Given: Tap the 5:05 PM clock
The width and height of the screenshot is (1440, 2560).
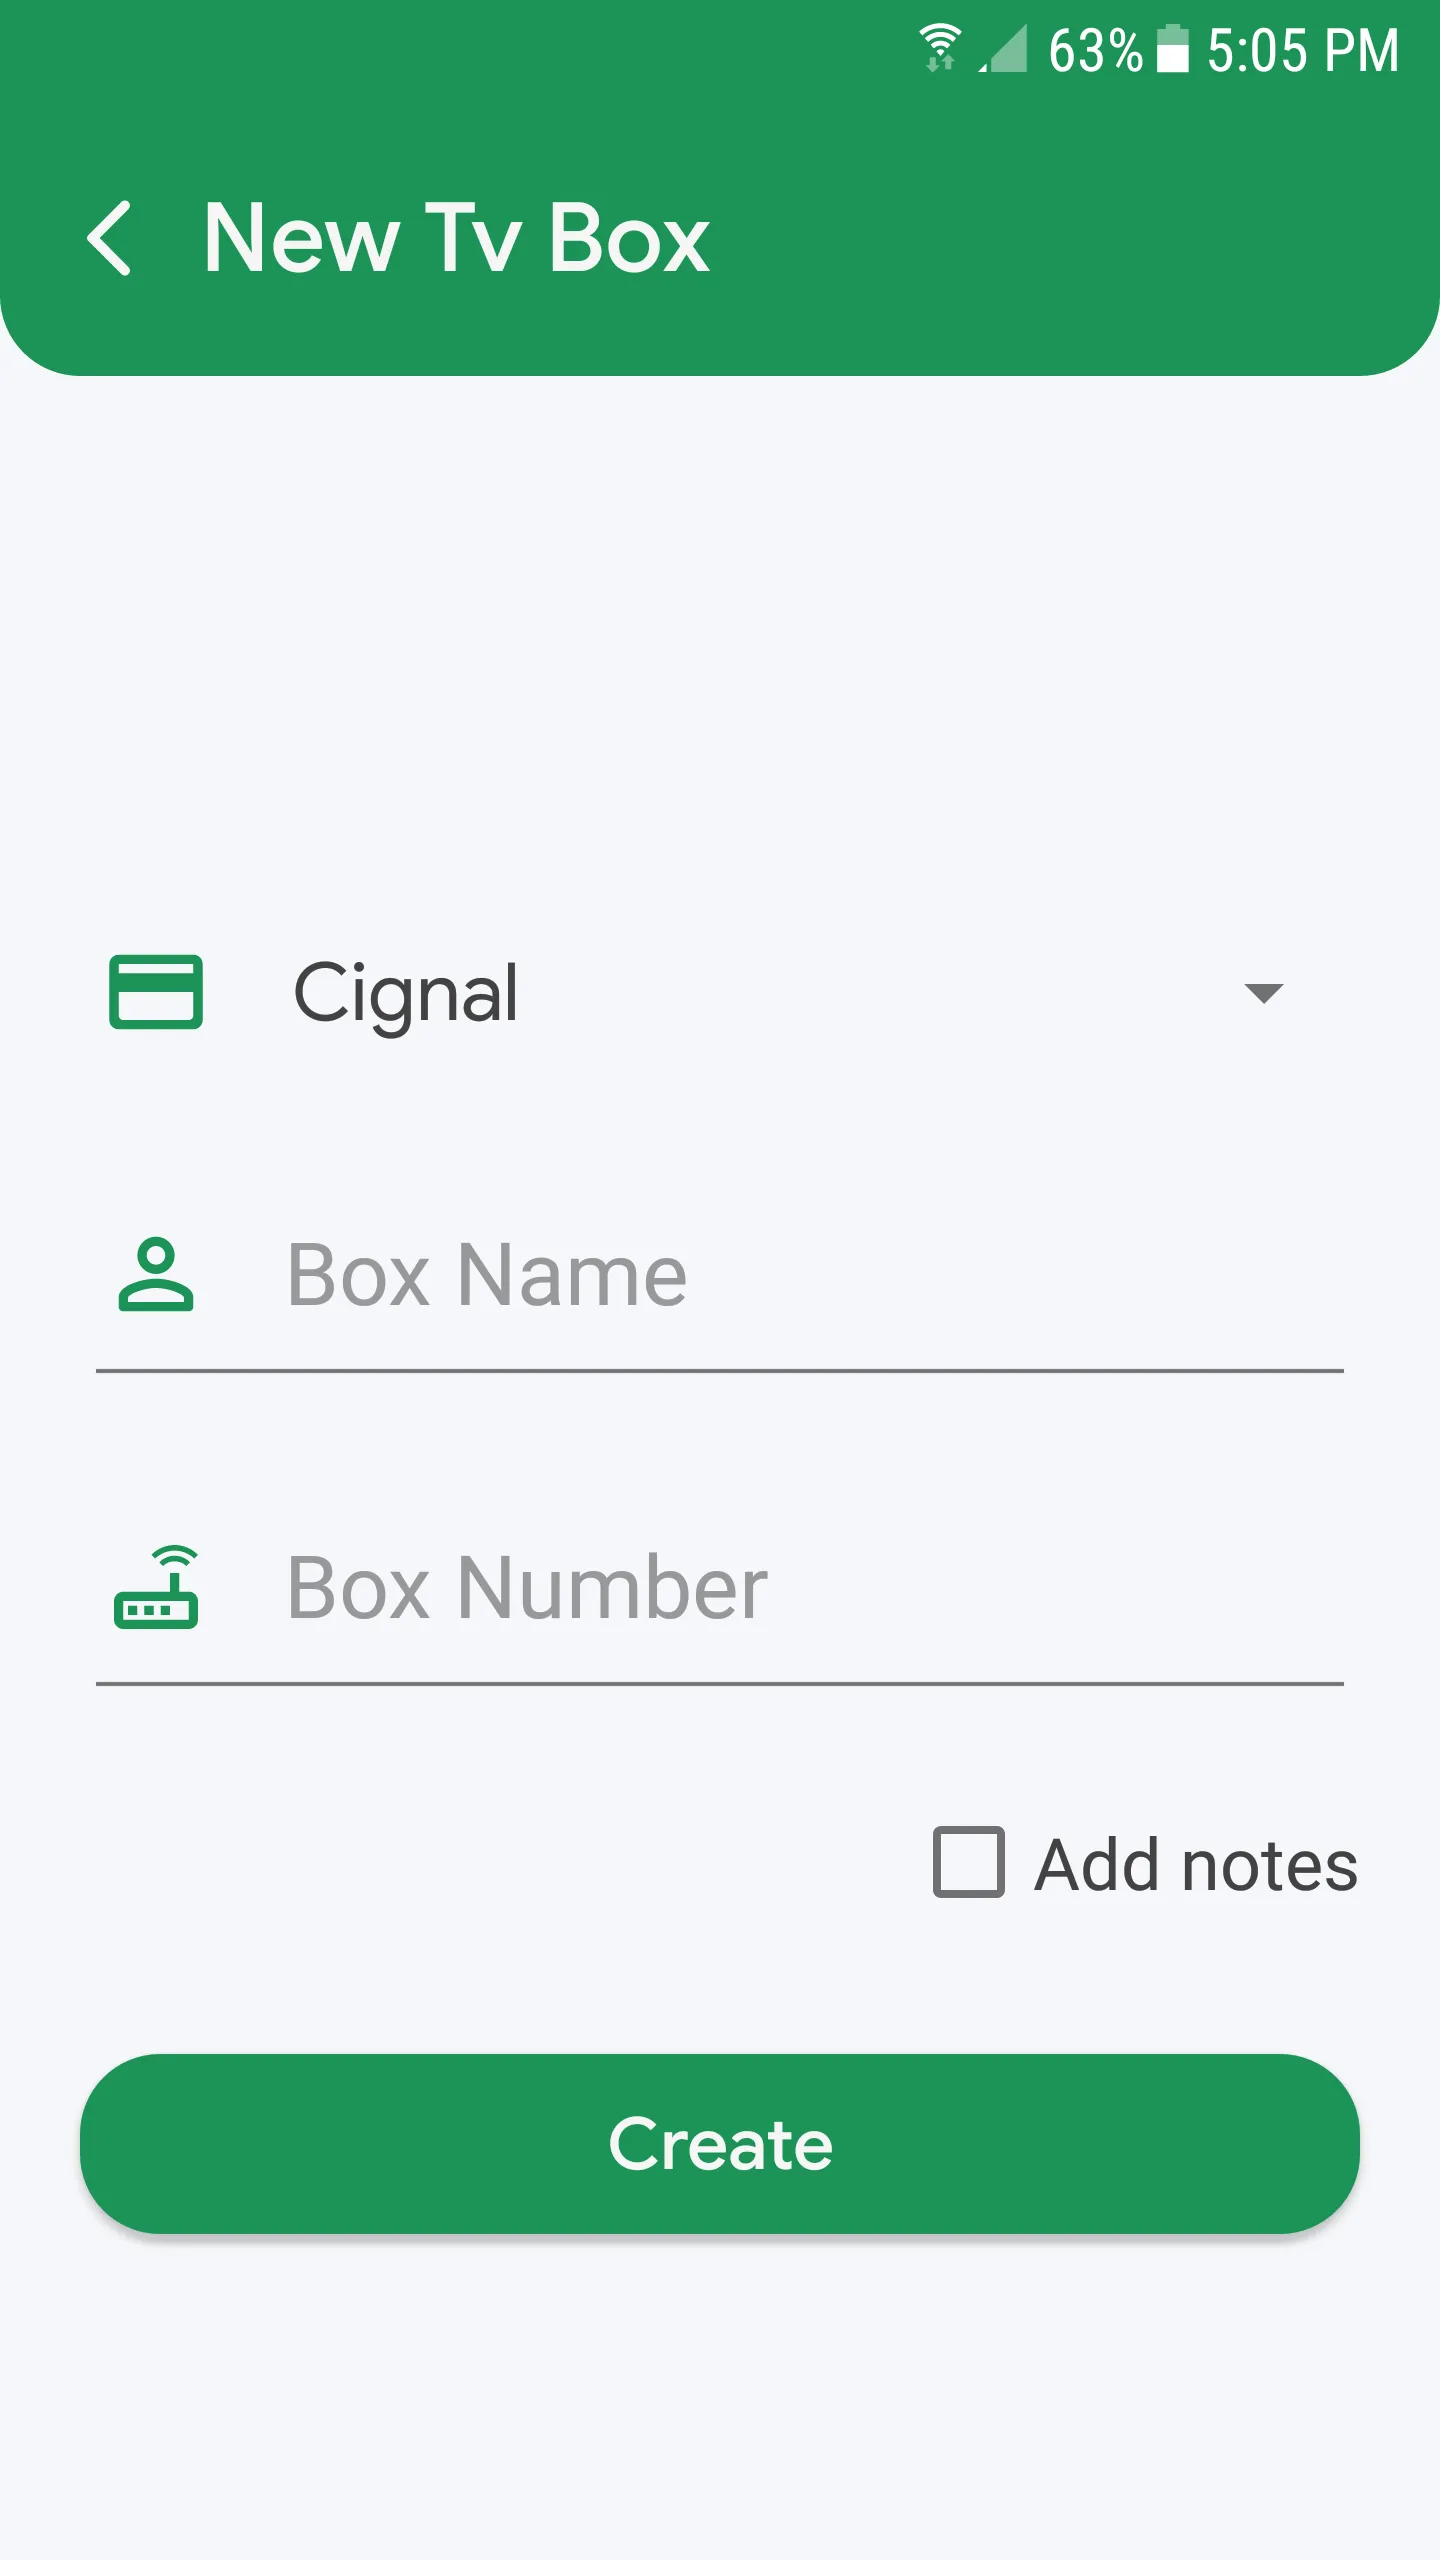Looking at the screenshot, I should pyautogui.click(x=1302, y=50).
